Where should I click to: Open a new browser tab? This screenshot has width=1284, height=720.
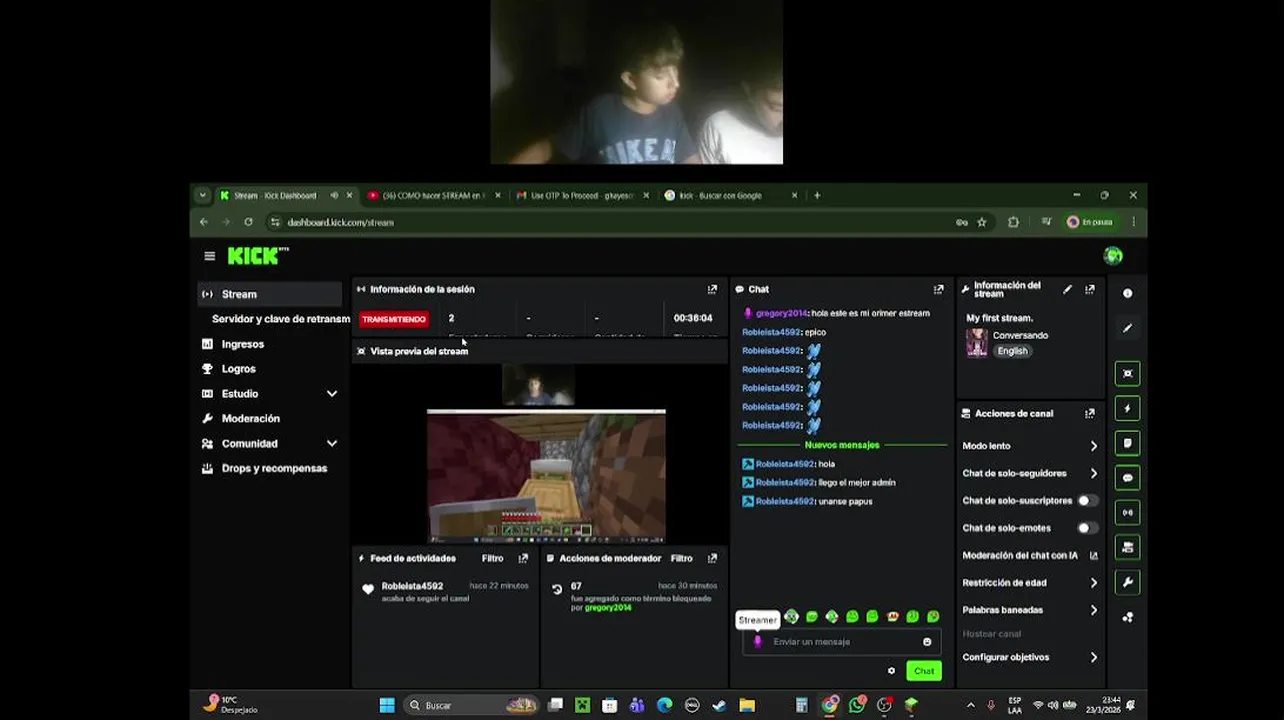(x=817, y=196)
